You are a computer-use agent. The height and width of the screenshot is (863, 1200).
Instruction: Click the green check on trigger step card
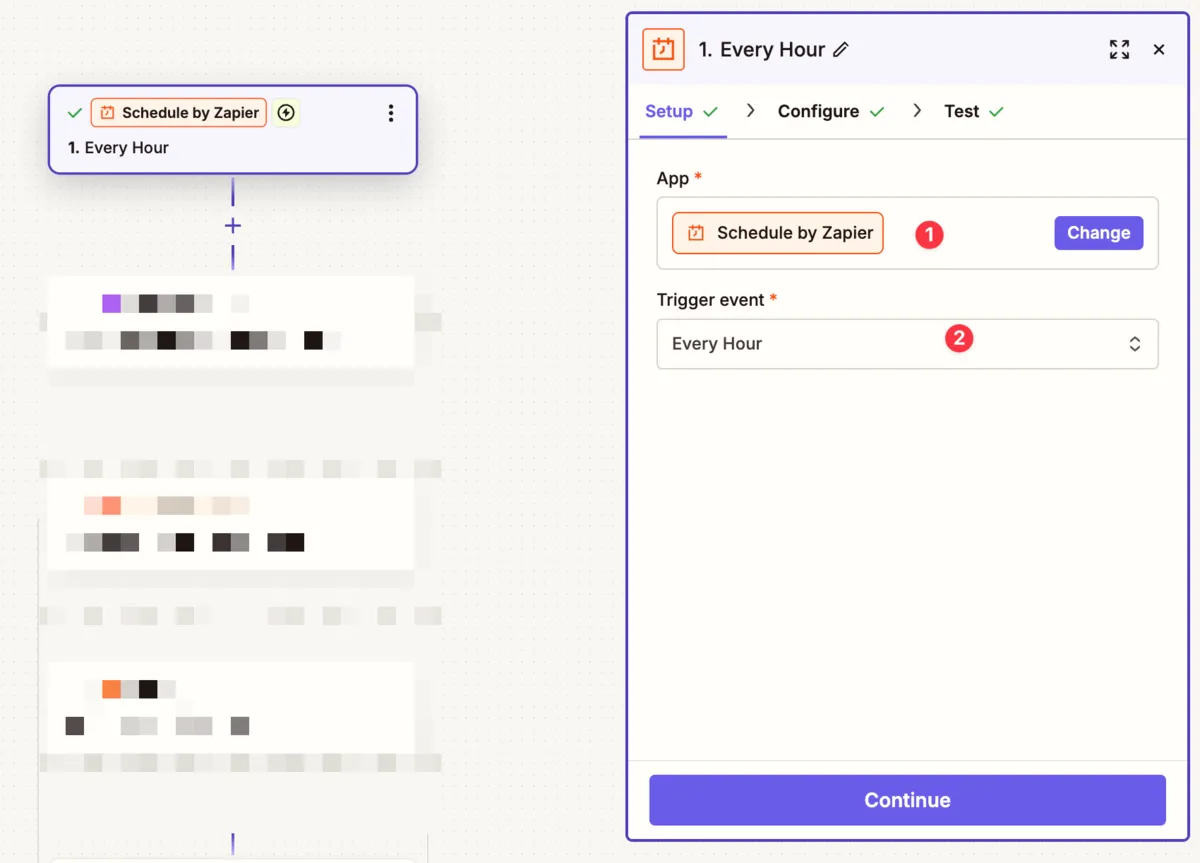(x=74, y=113)
